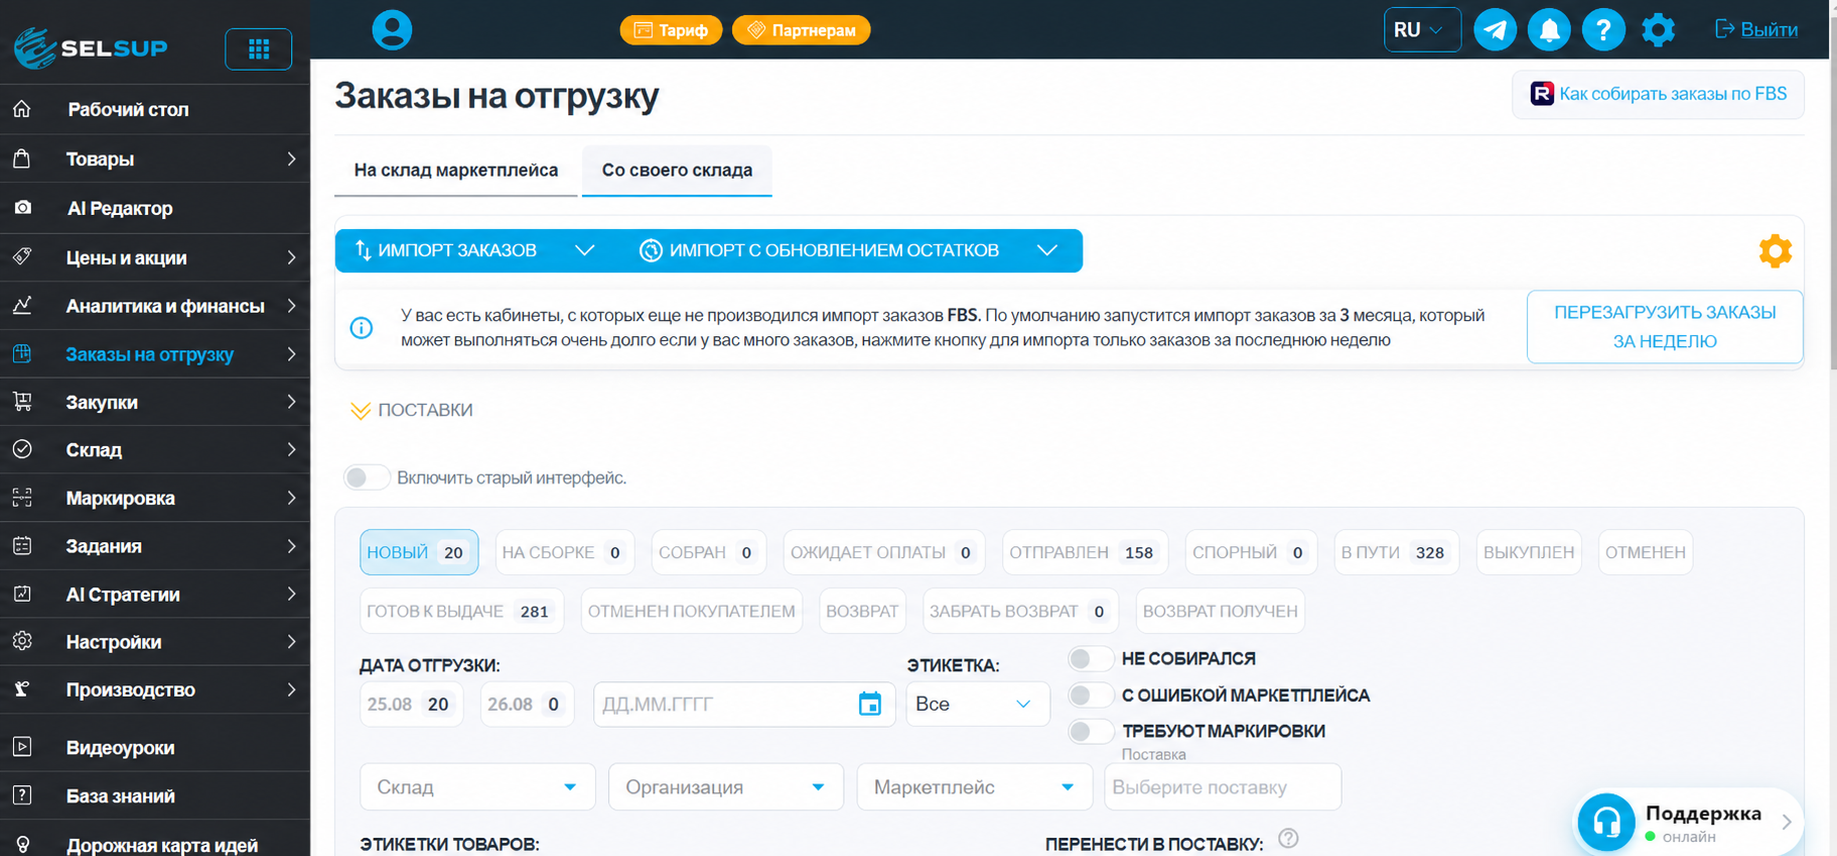Select the Отменен покупателем status filter
The width and height of the screenshot is (1837, 856).
click(x=692, y=611)
